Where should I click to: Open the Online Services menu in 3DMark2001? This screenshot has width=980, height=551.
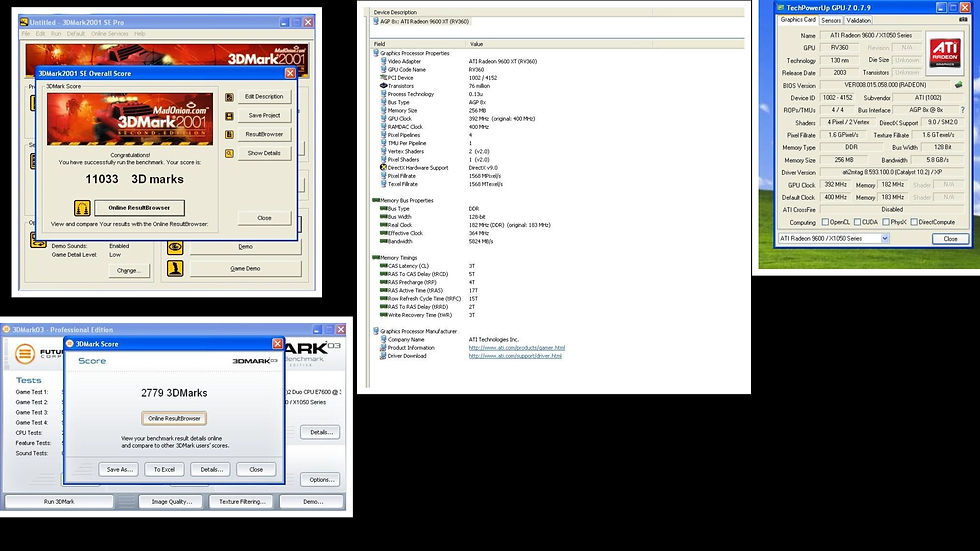point(109,34)
